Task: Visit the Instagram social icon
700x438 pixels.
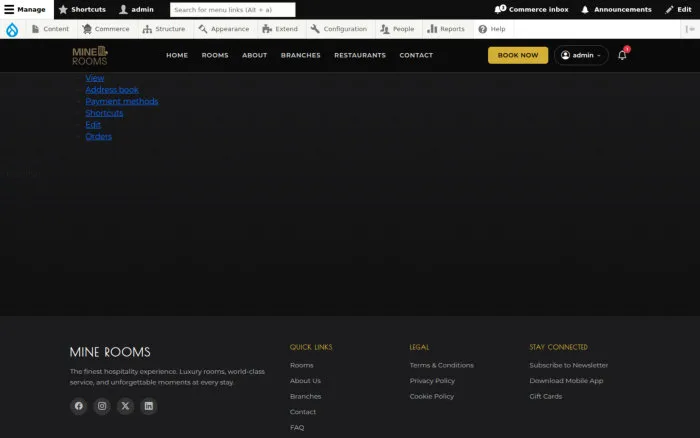Action: click(x=102, y=406)
